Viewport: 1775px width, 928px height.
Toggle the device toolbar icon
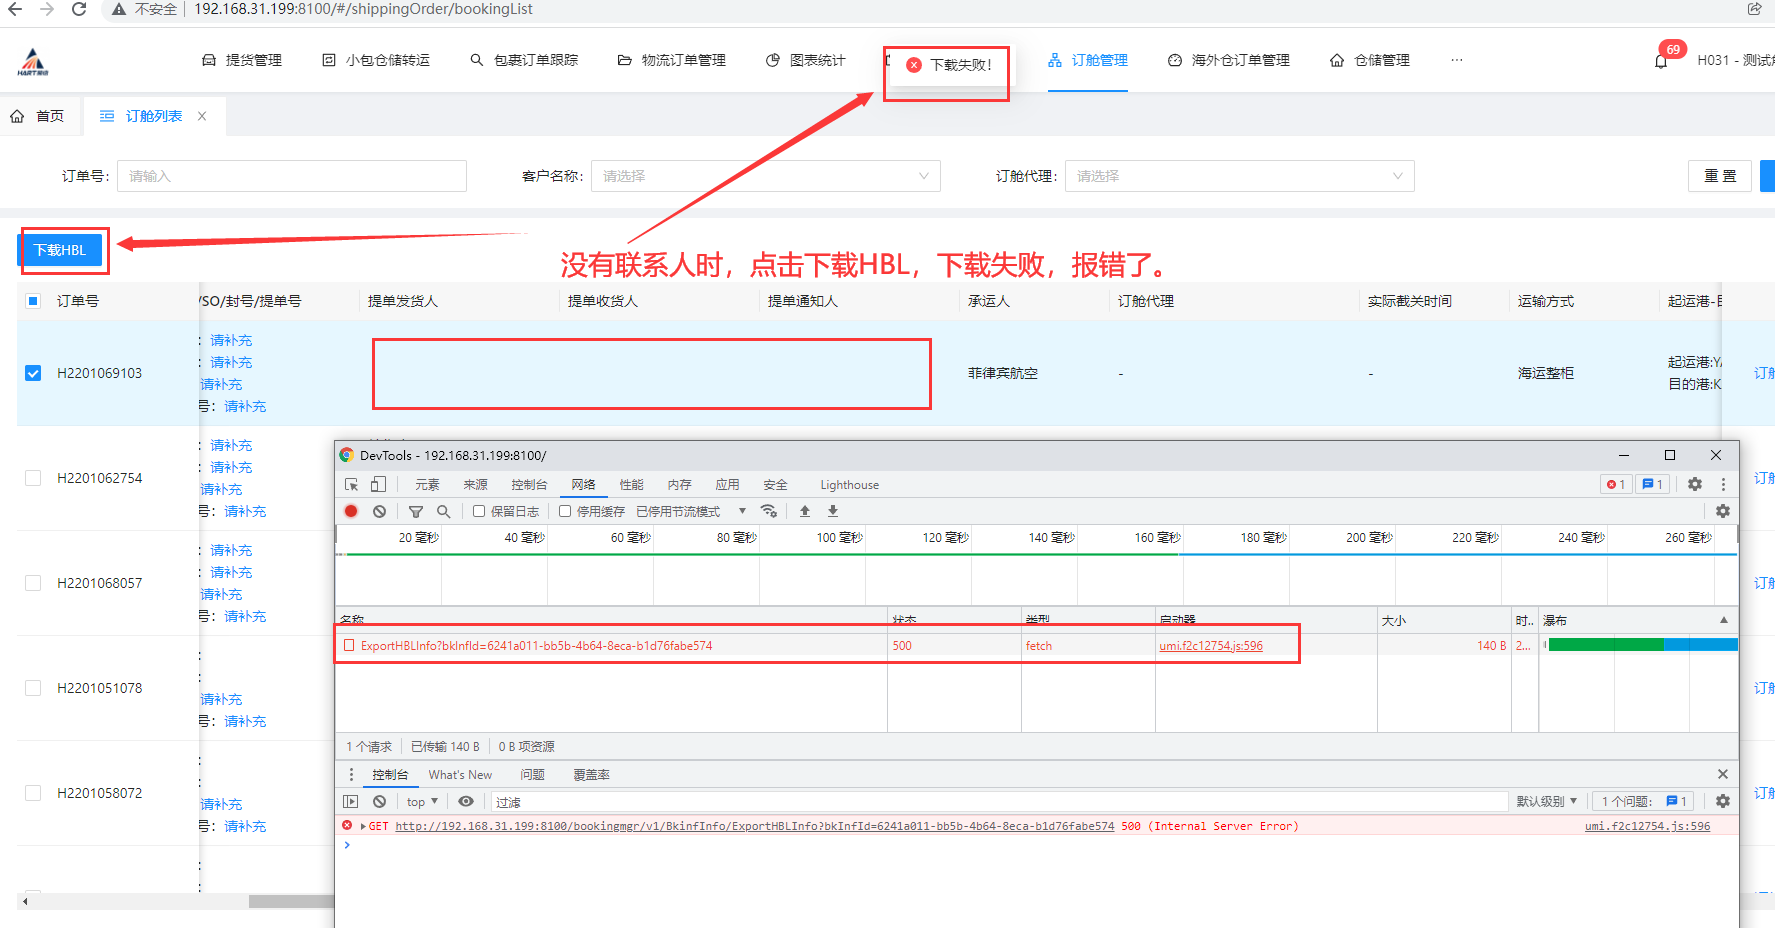(x=378, y=485)
